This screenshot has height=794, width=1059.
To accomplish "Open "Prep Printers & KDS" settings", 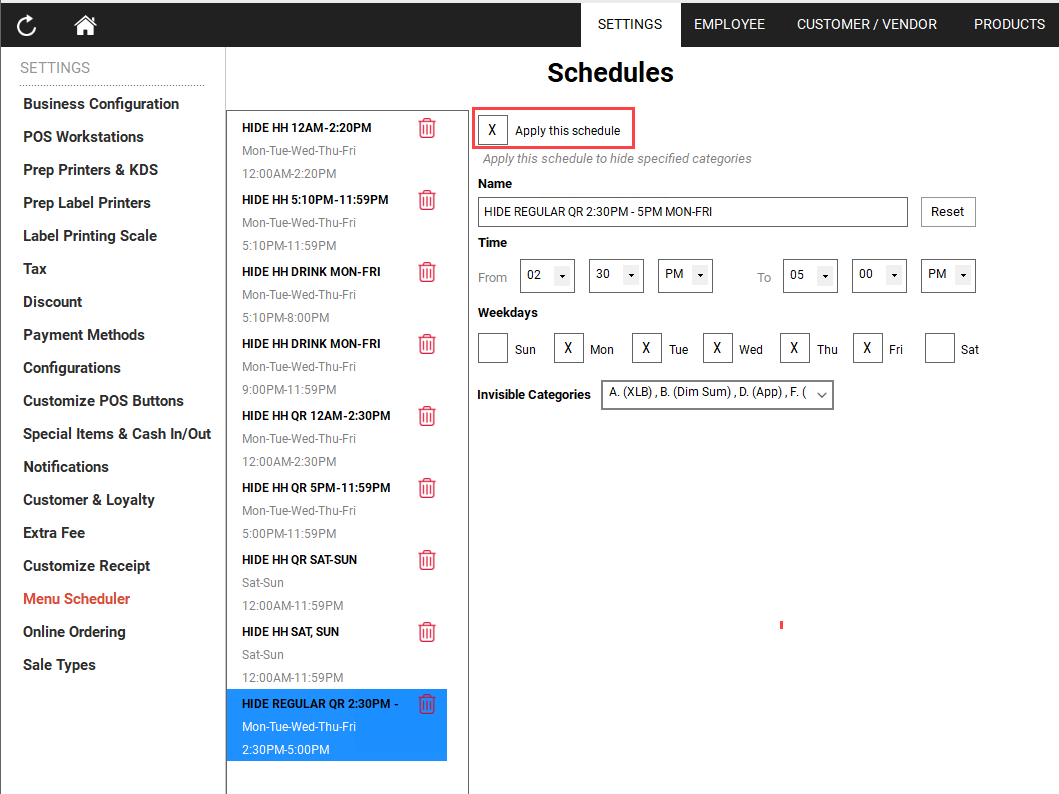I will point(90,169).
